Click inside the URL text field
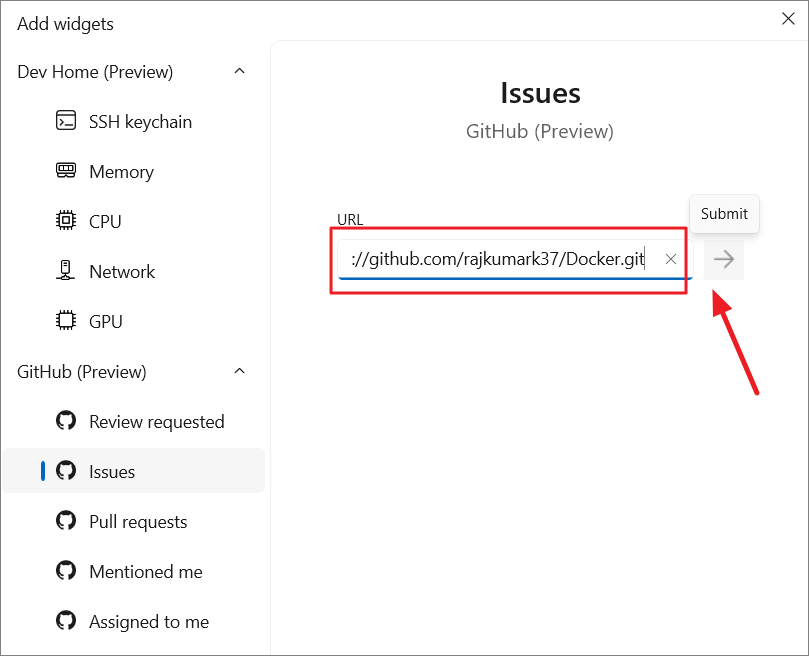Screen dimensions: 809x656 [500, 258]
